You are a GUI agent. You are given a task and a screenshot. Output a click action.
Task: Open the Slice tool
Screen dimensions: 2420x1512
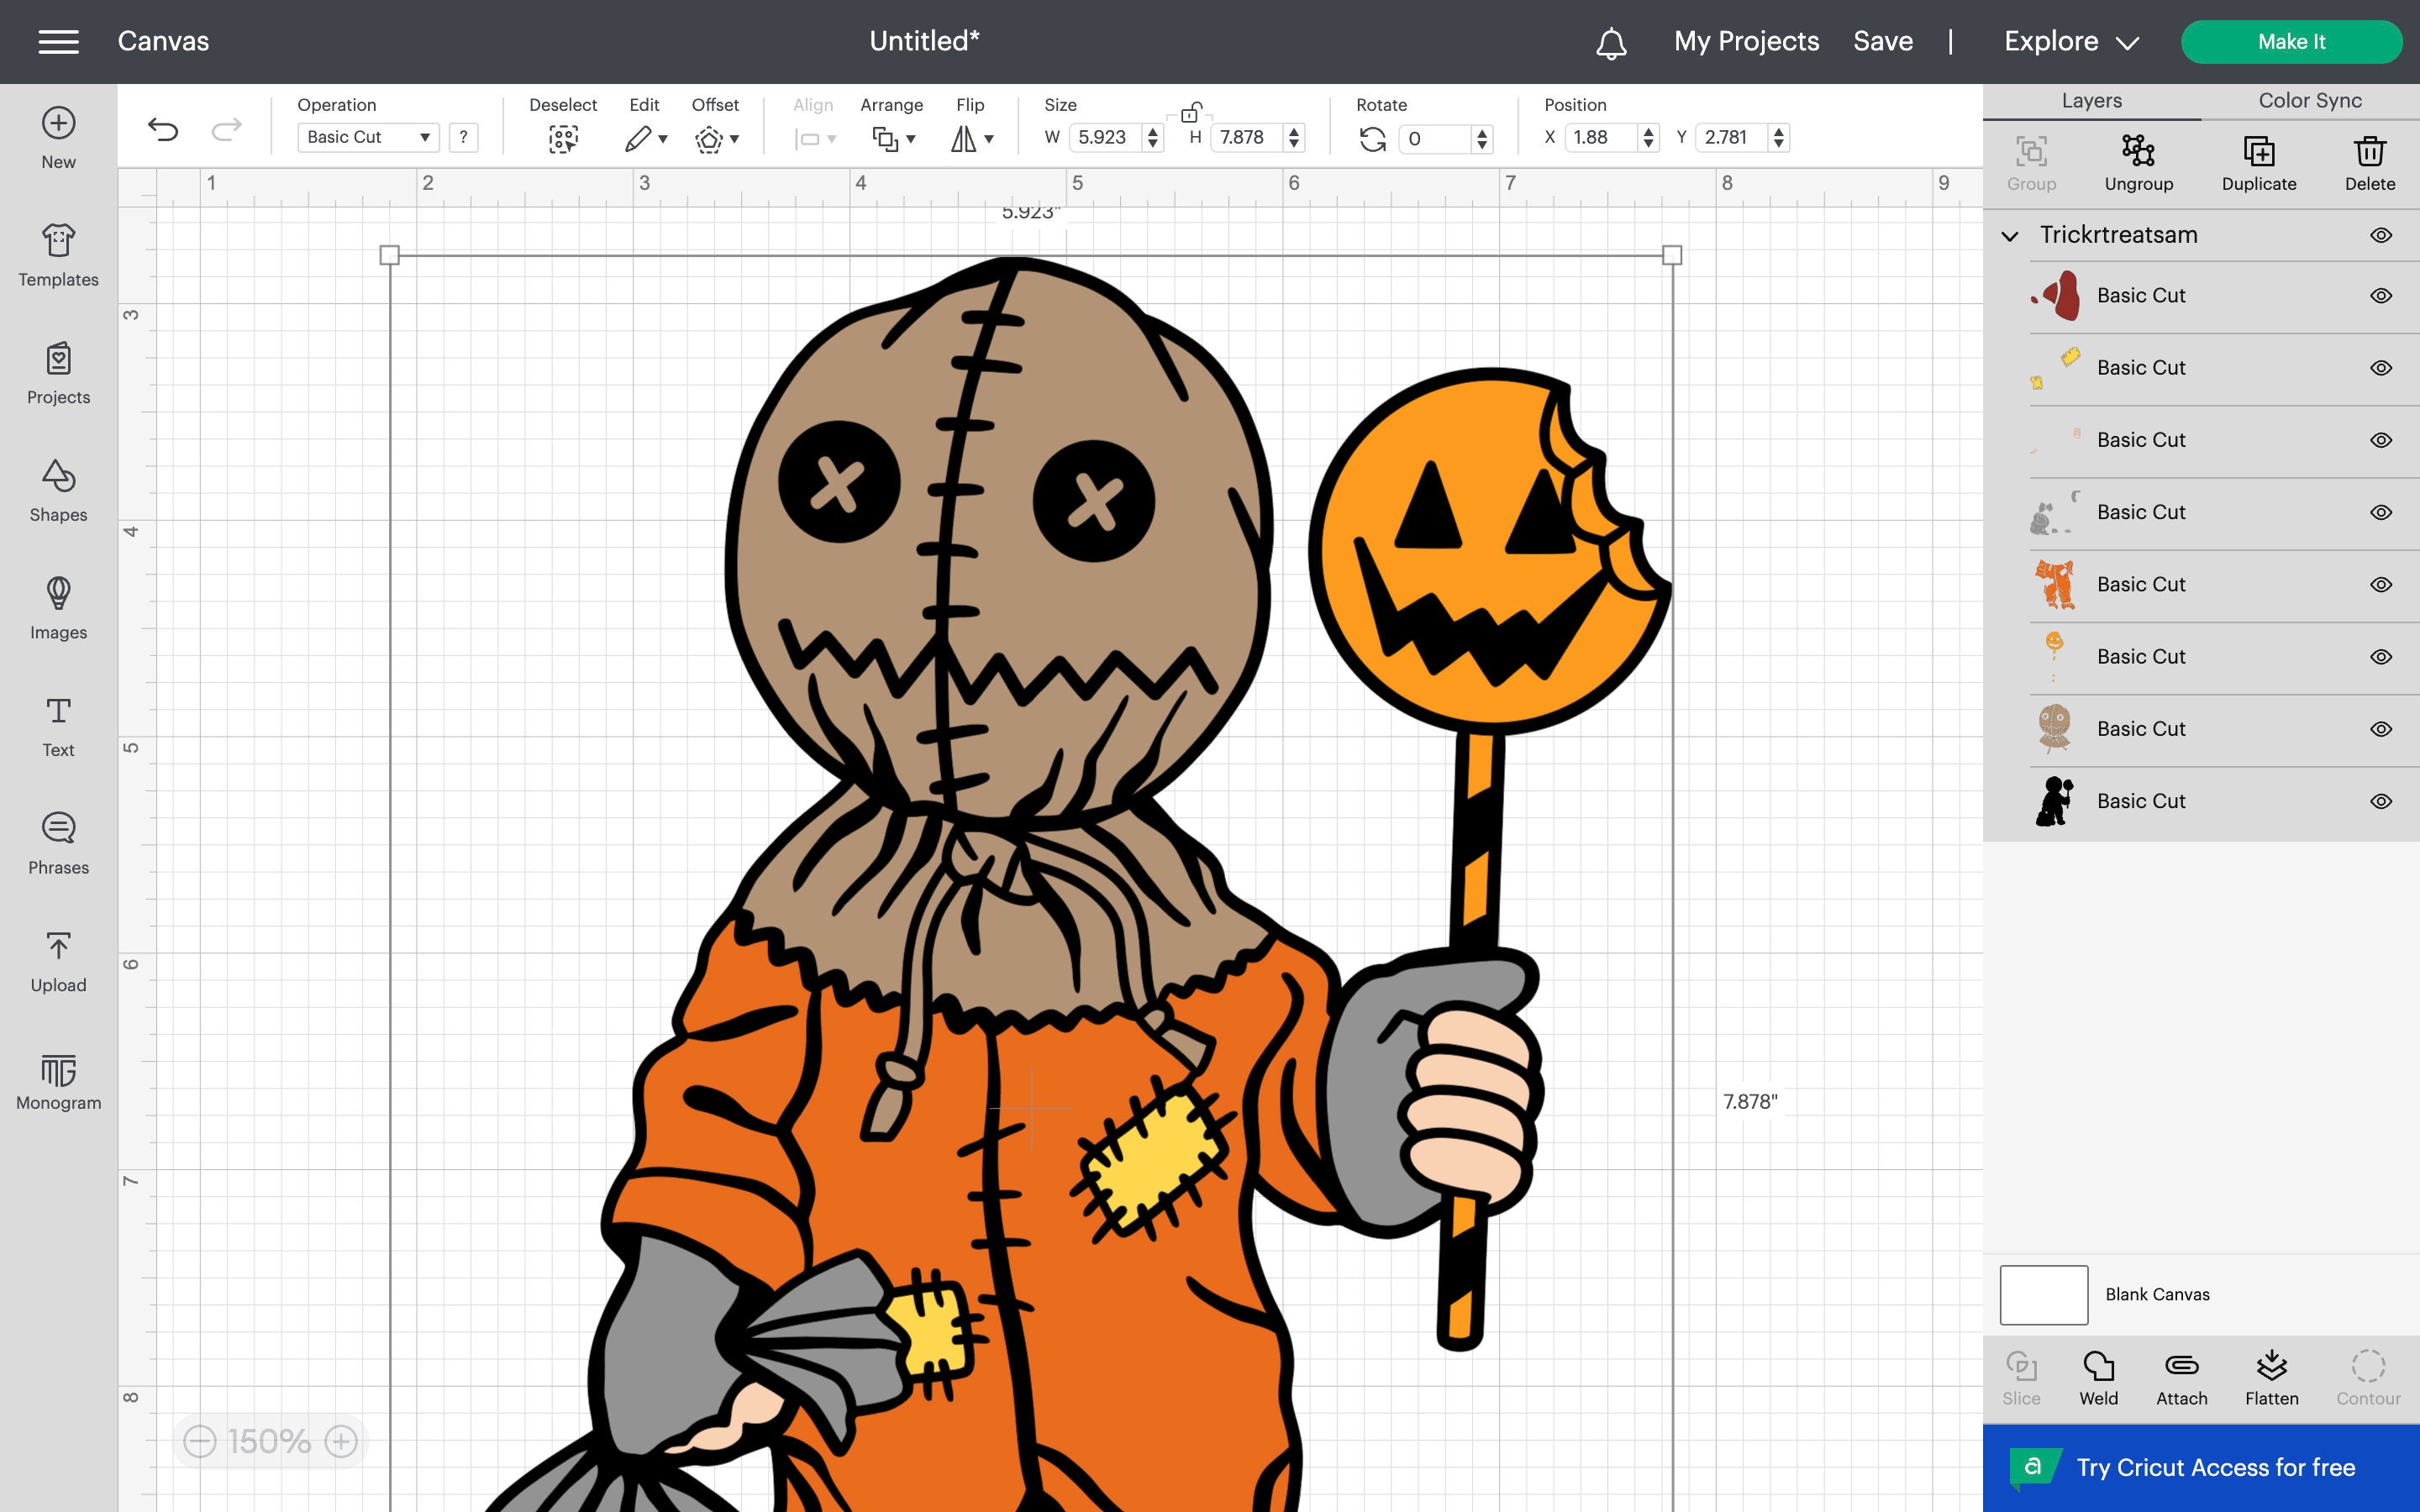click(x=2022, y=1377)
